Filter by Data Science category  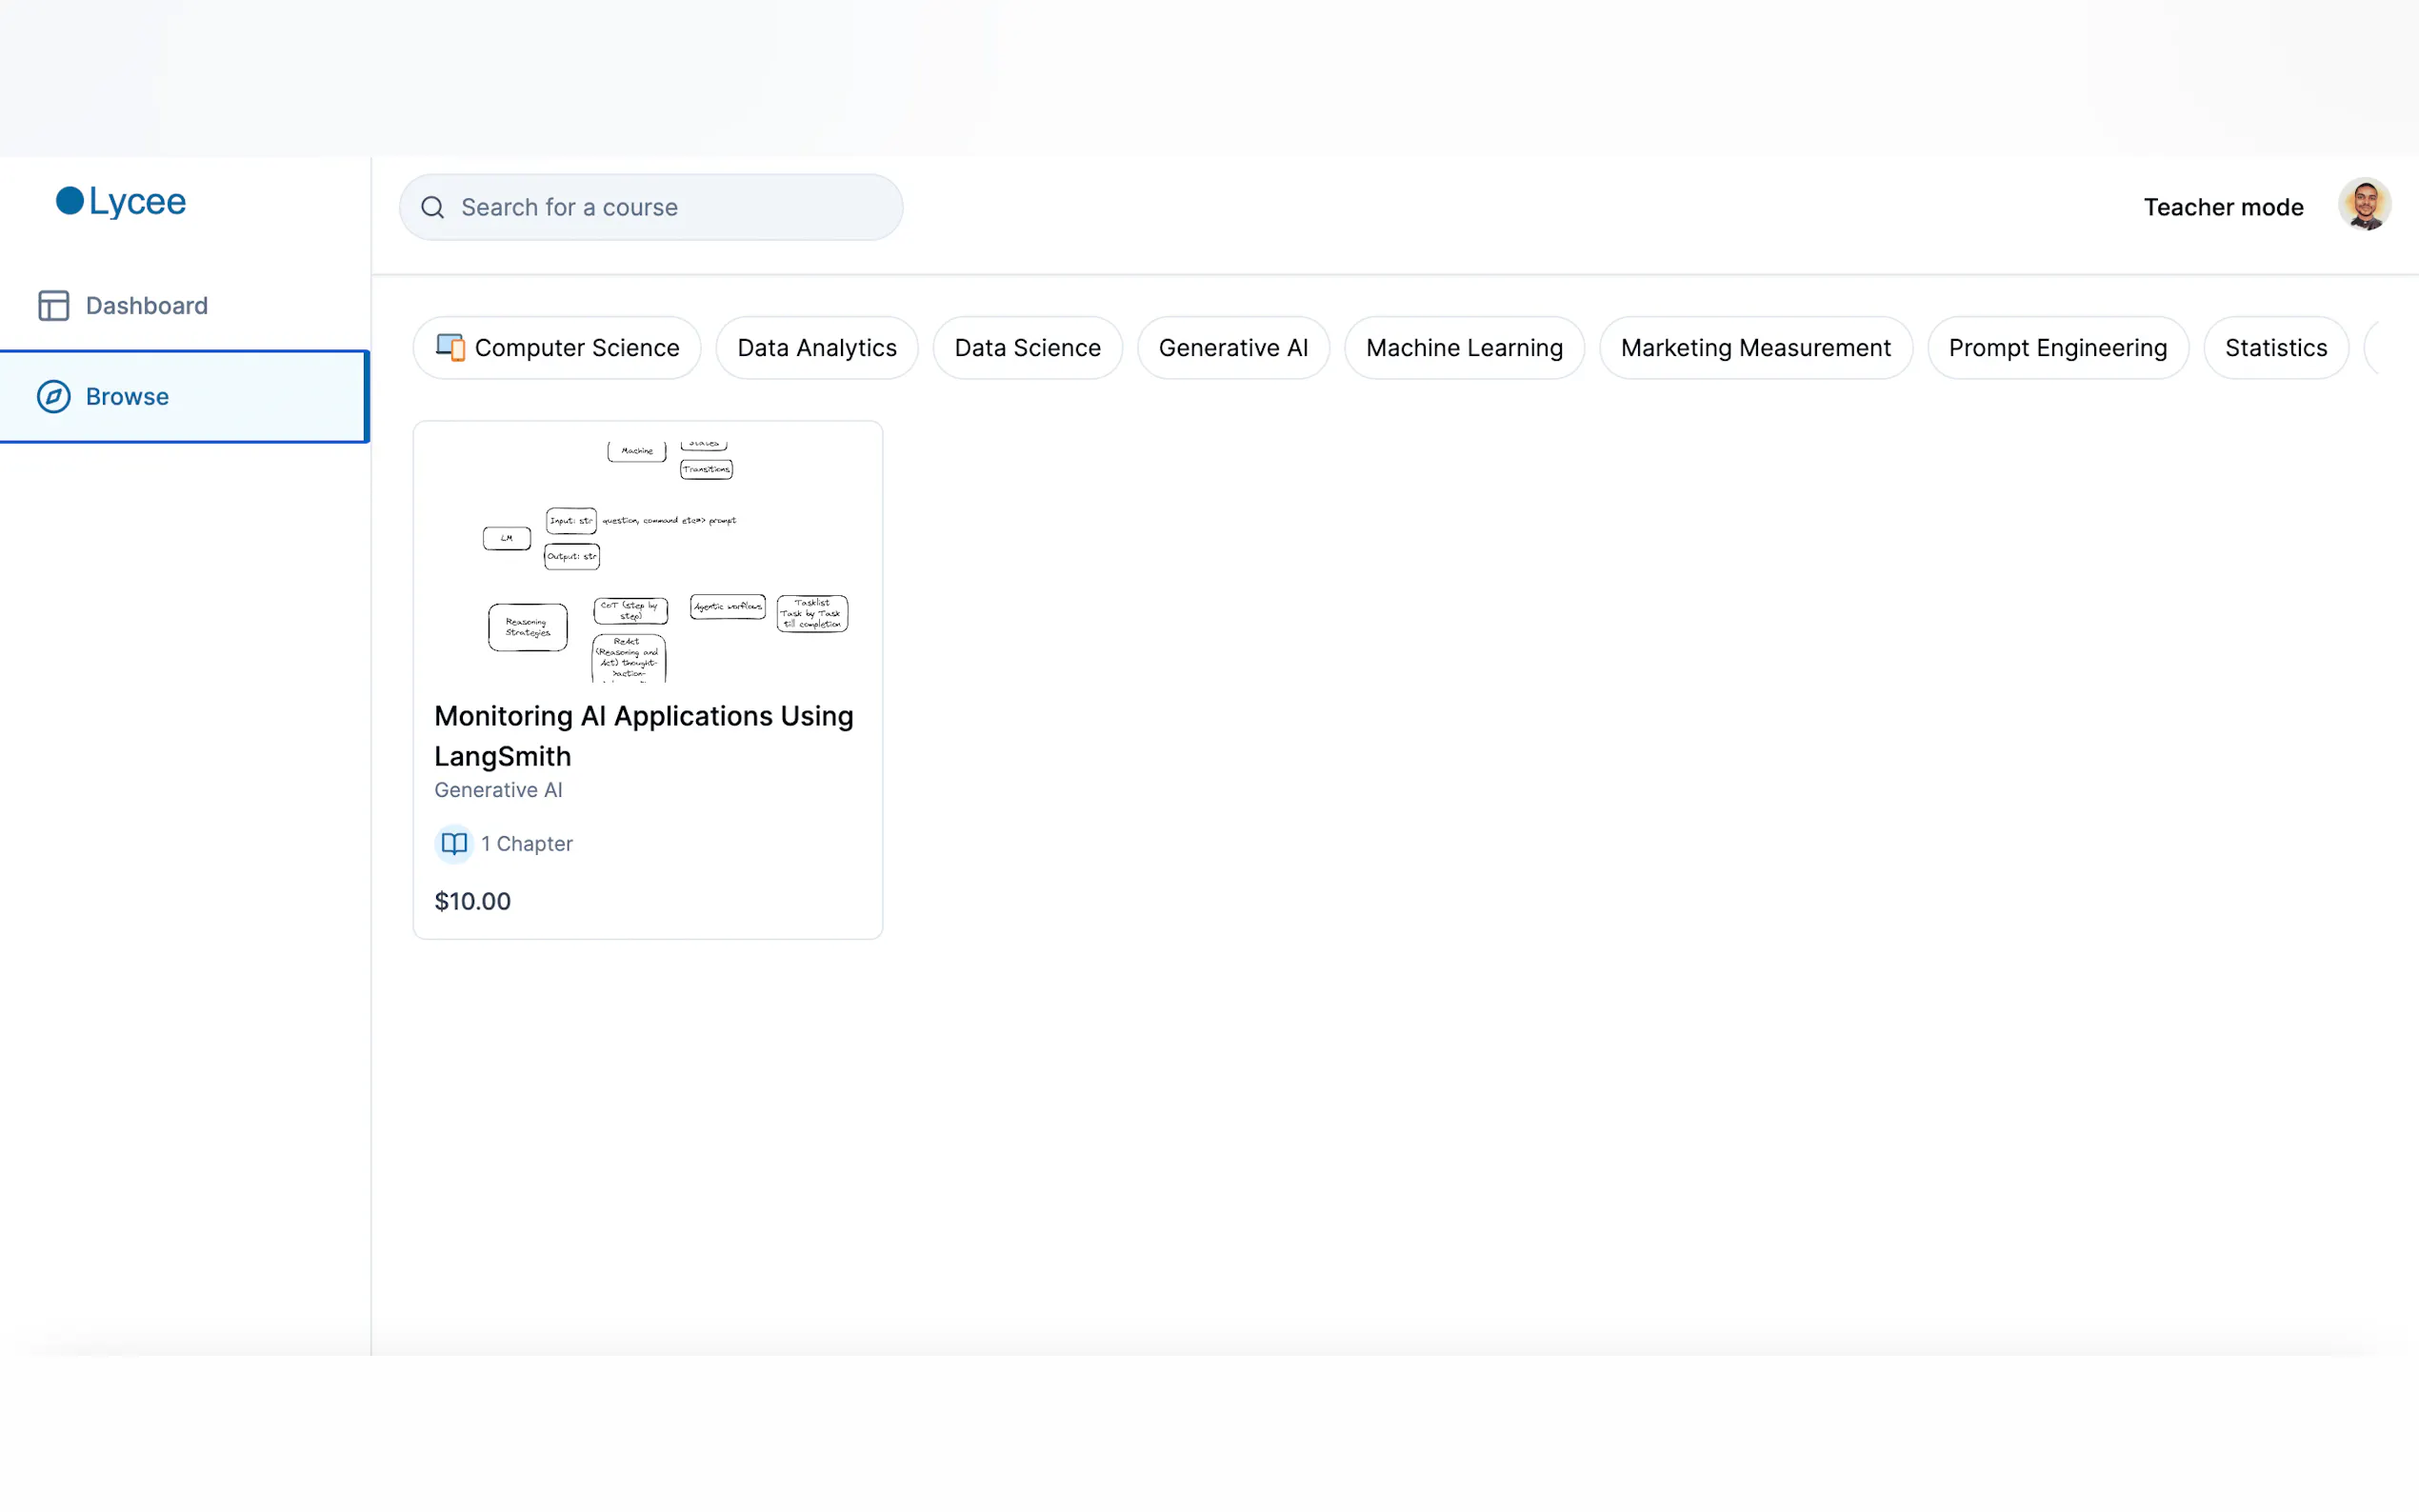pos(1026,347)
